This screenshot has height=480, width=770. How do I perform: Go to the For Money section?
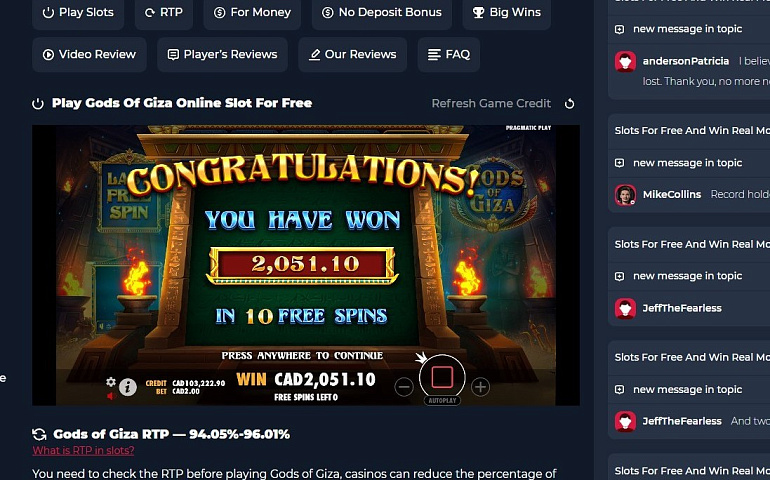[252, 12]
